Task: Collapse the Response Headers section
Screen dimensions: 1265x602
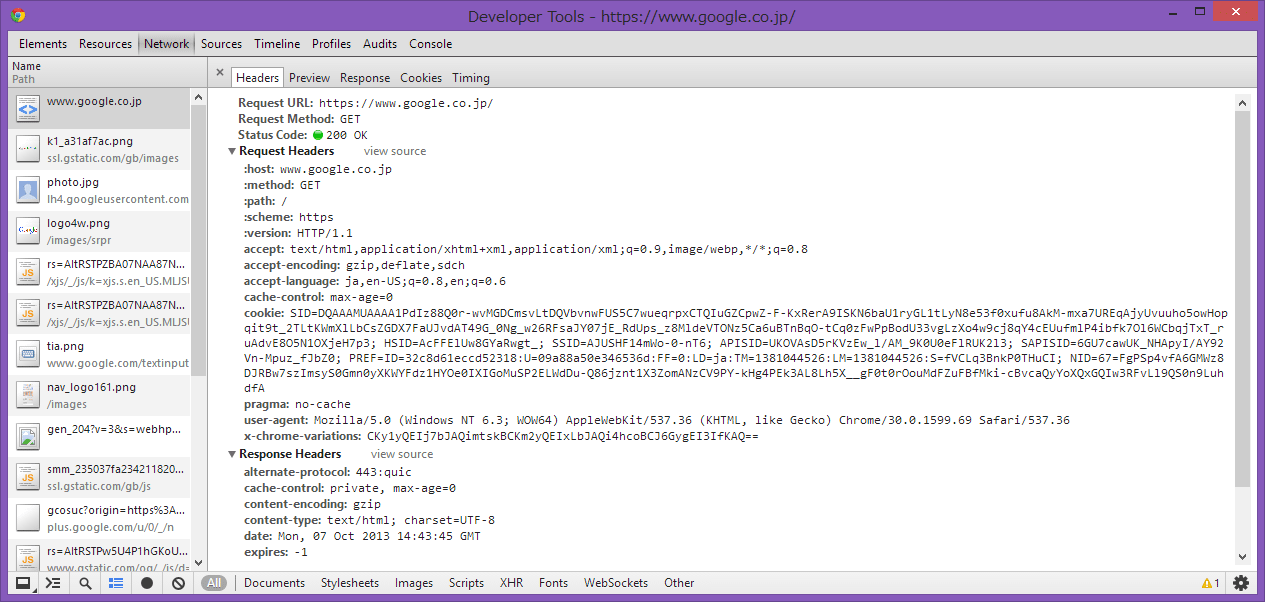Action: coord(233,455)
